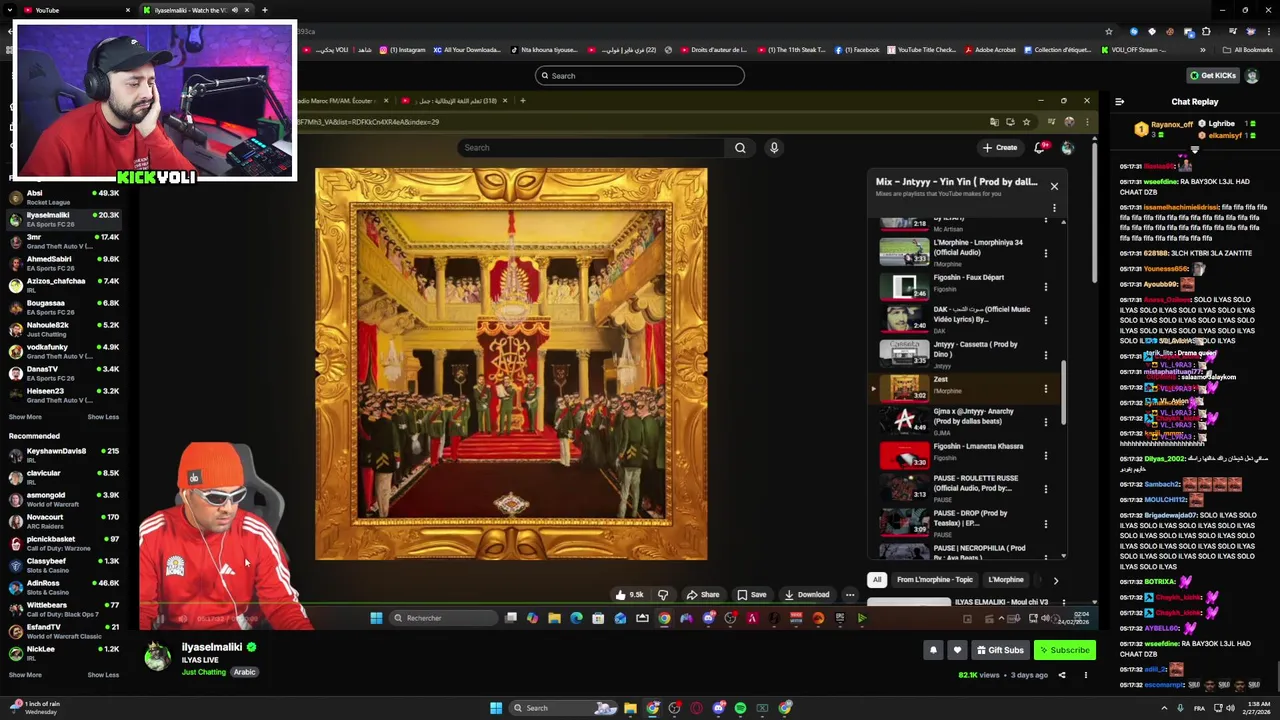Open the Adobe Acrobat bookmark
Viewport: 1280px width, 720px height.
[988, 50]
